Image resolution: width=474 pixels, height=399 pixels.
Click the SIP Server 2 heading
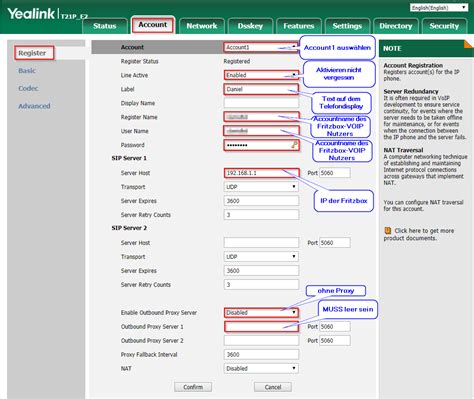click(x=129, y=228)
